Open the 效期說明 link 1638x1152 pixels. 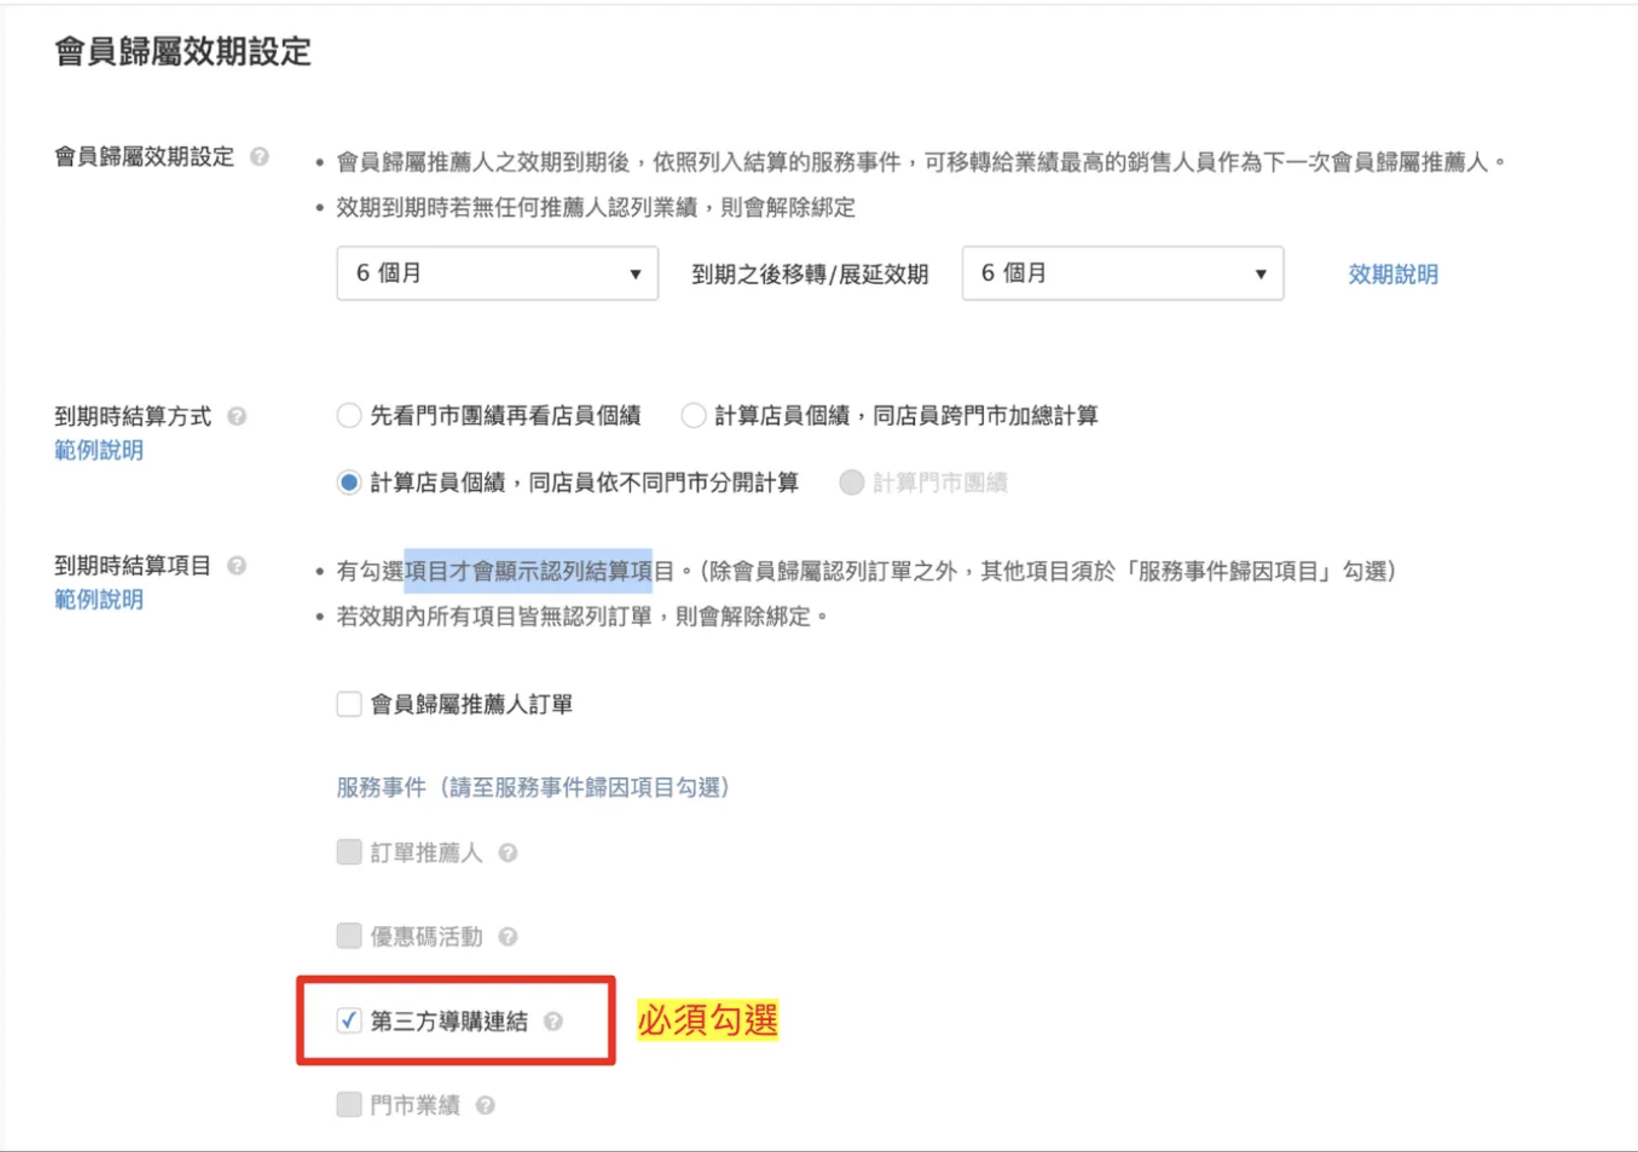pyautogui.click(x=1392, y=275)
